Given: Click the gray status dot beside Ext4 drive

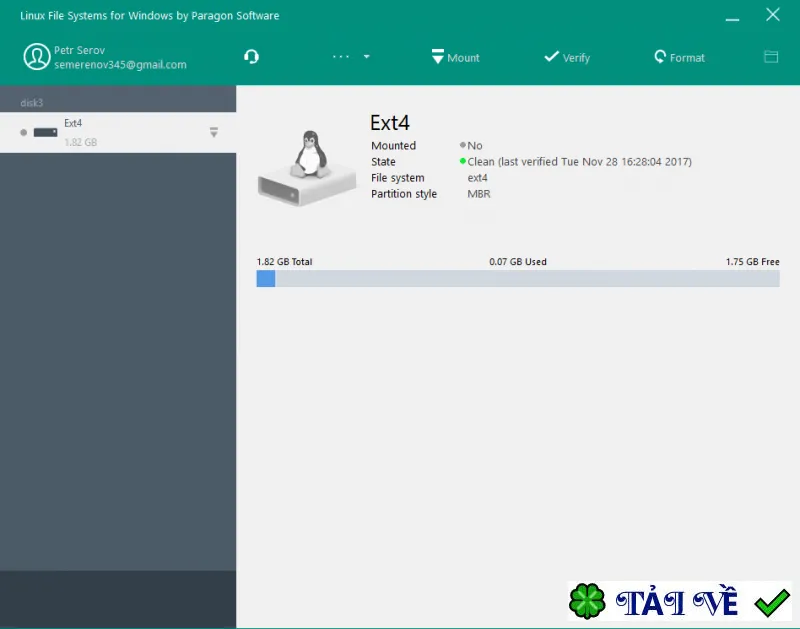Looking at the screenshot, I should pyautogui.click(x=23, y=133).
